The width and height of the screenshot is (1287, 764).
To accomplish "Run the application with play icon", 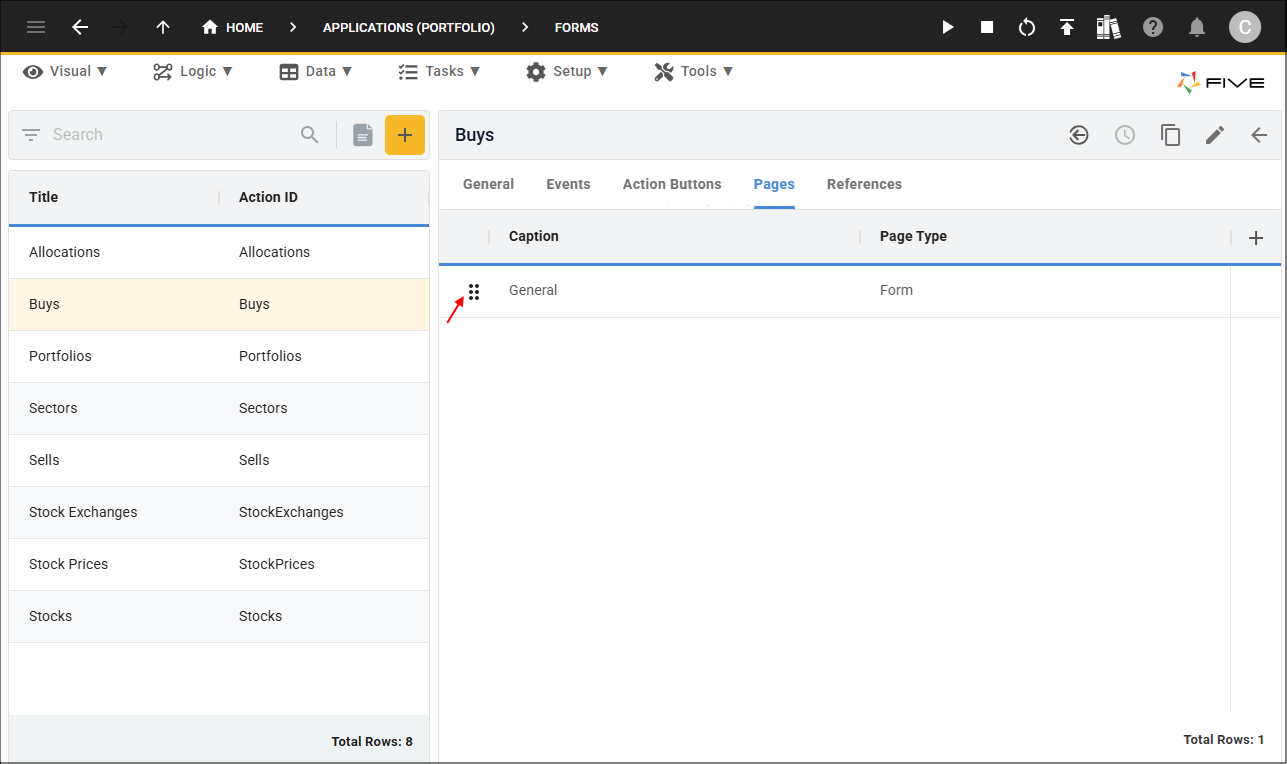I will tap(948, 27).
